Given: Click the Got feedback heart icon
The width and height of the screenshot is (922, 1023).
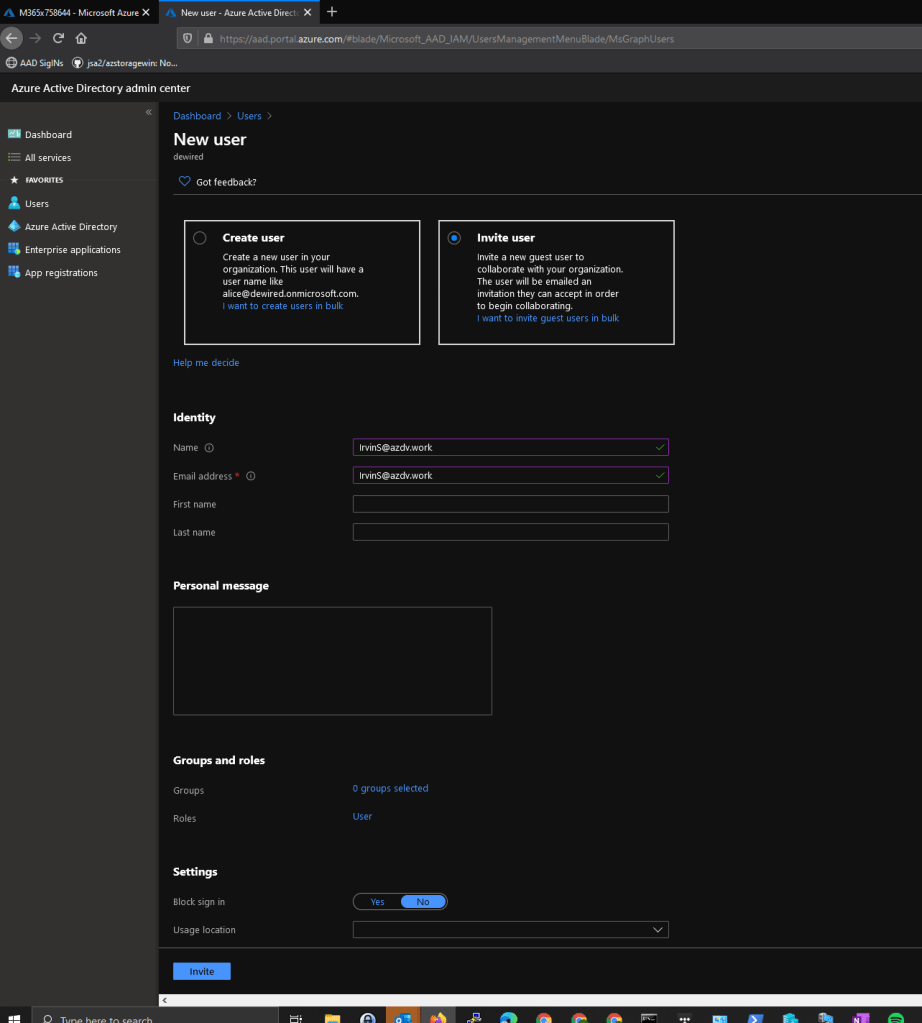Looking at the screenshot, I should [184, 182].
